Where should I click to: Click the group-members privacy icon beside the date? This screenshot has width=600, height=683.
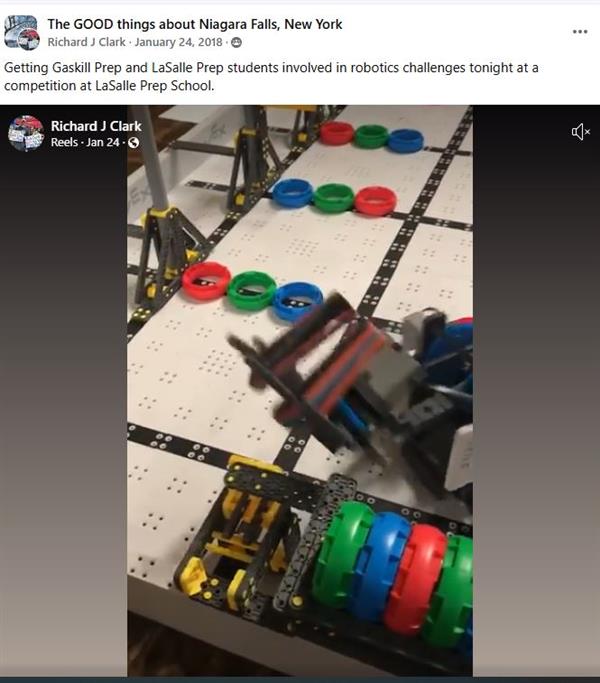pyautogui.click(x=236, y=42)
